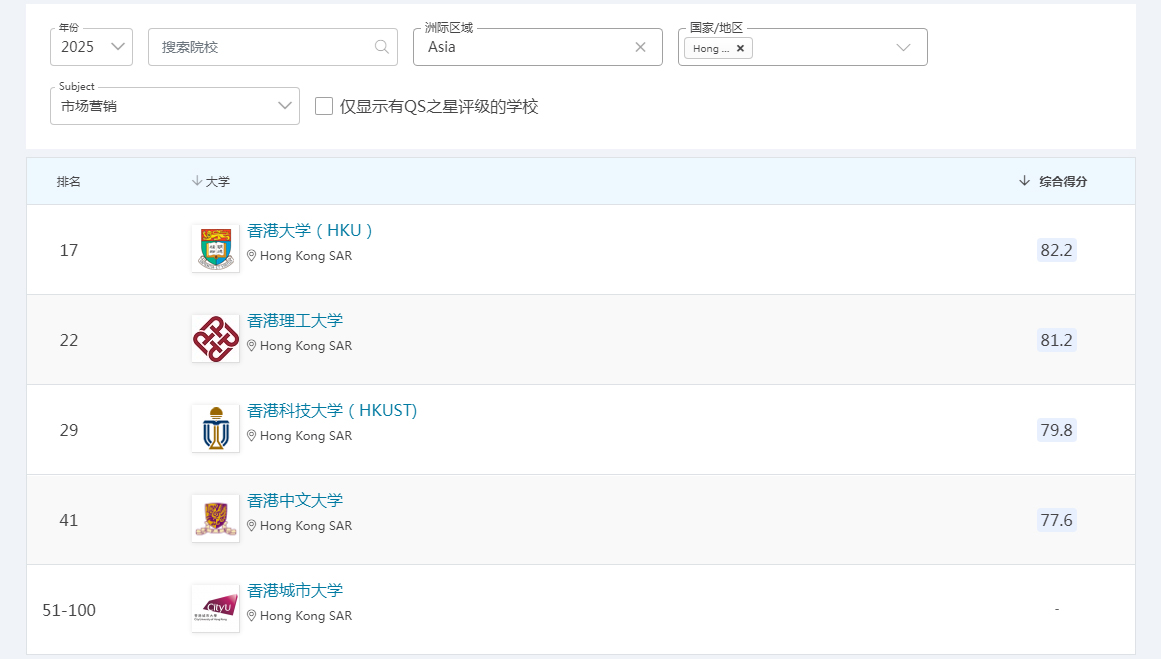This screenshot has height=659, width=1161.
Task: Click the 香港理工大学 logo
Action: pyautogui.click(x=215, y=339)
